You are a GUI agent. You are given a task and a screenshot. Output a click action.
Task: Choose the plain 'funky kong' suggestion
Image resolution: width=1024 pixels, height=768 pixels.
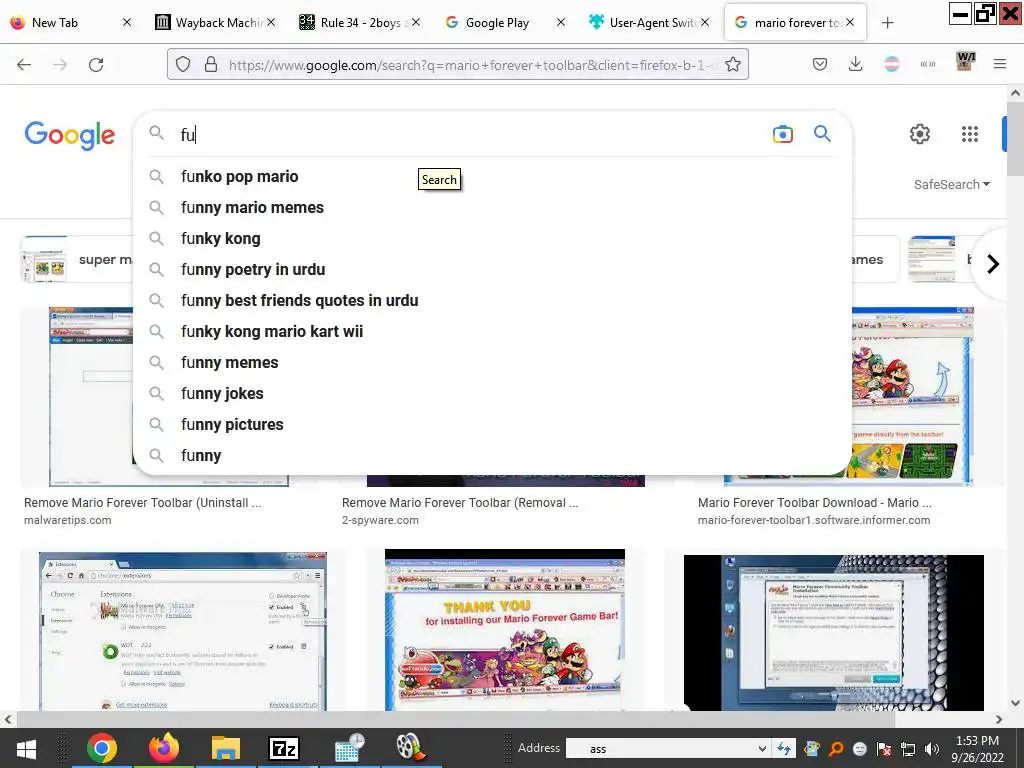click(x=492, y=238)
